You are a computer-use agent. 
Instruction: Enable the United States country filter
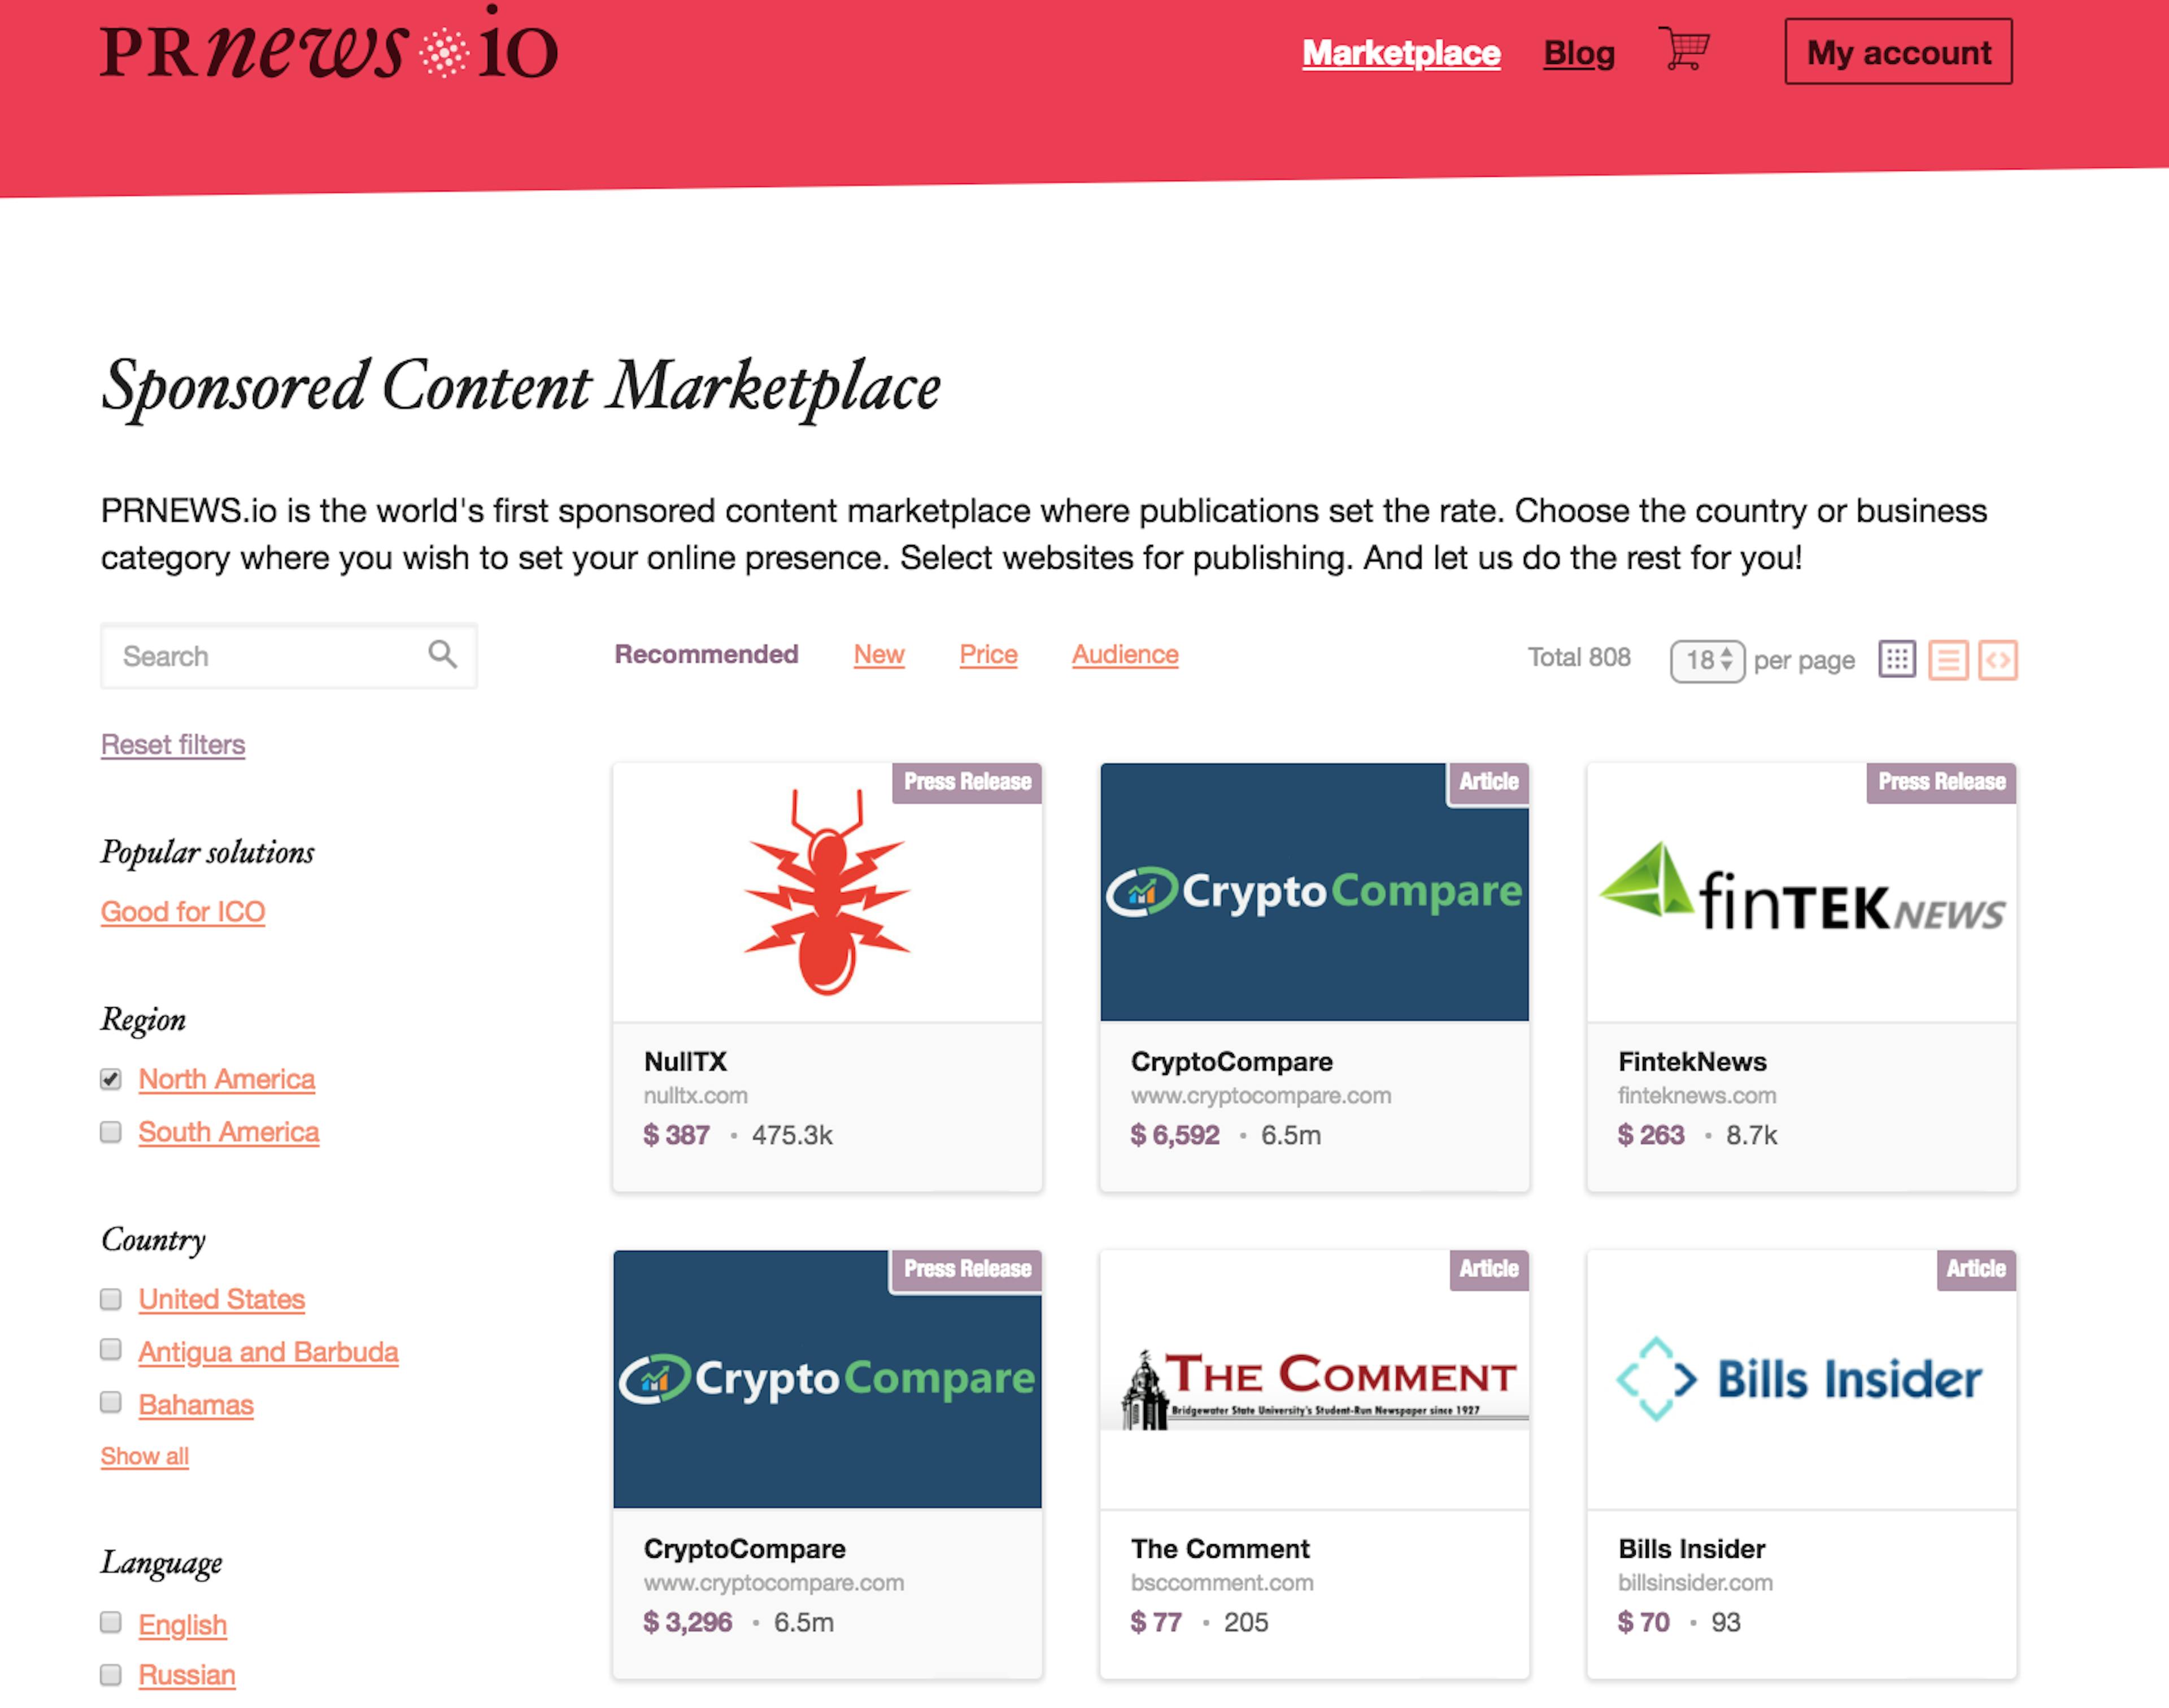click(111, 1299)
